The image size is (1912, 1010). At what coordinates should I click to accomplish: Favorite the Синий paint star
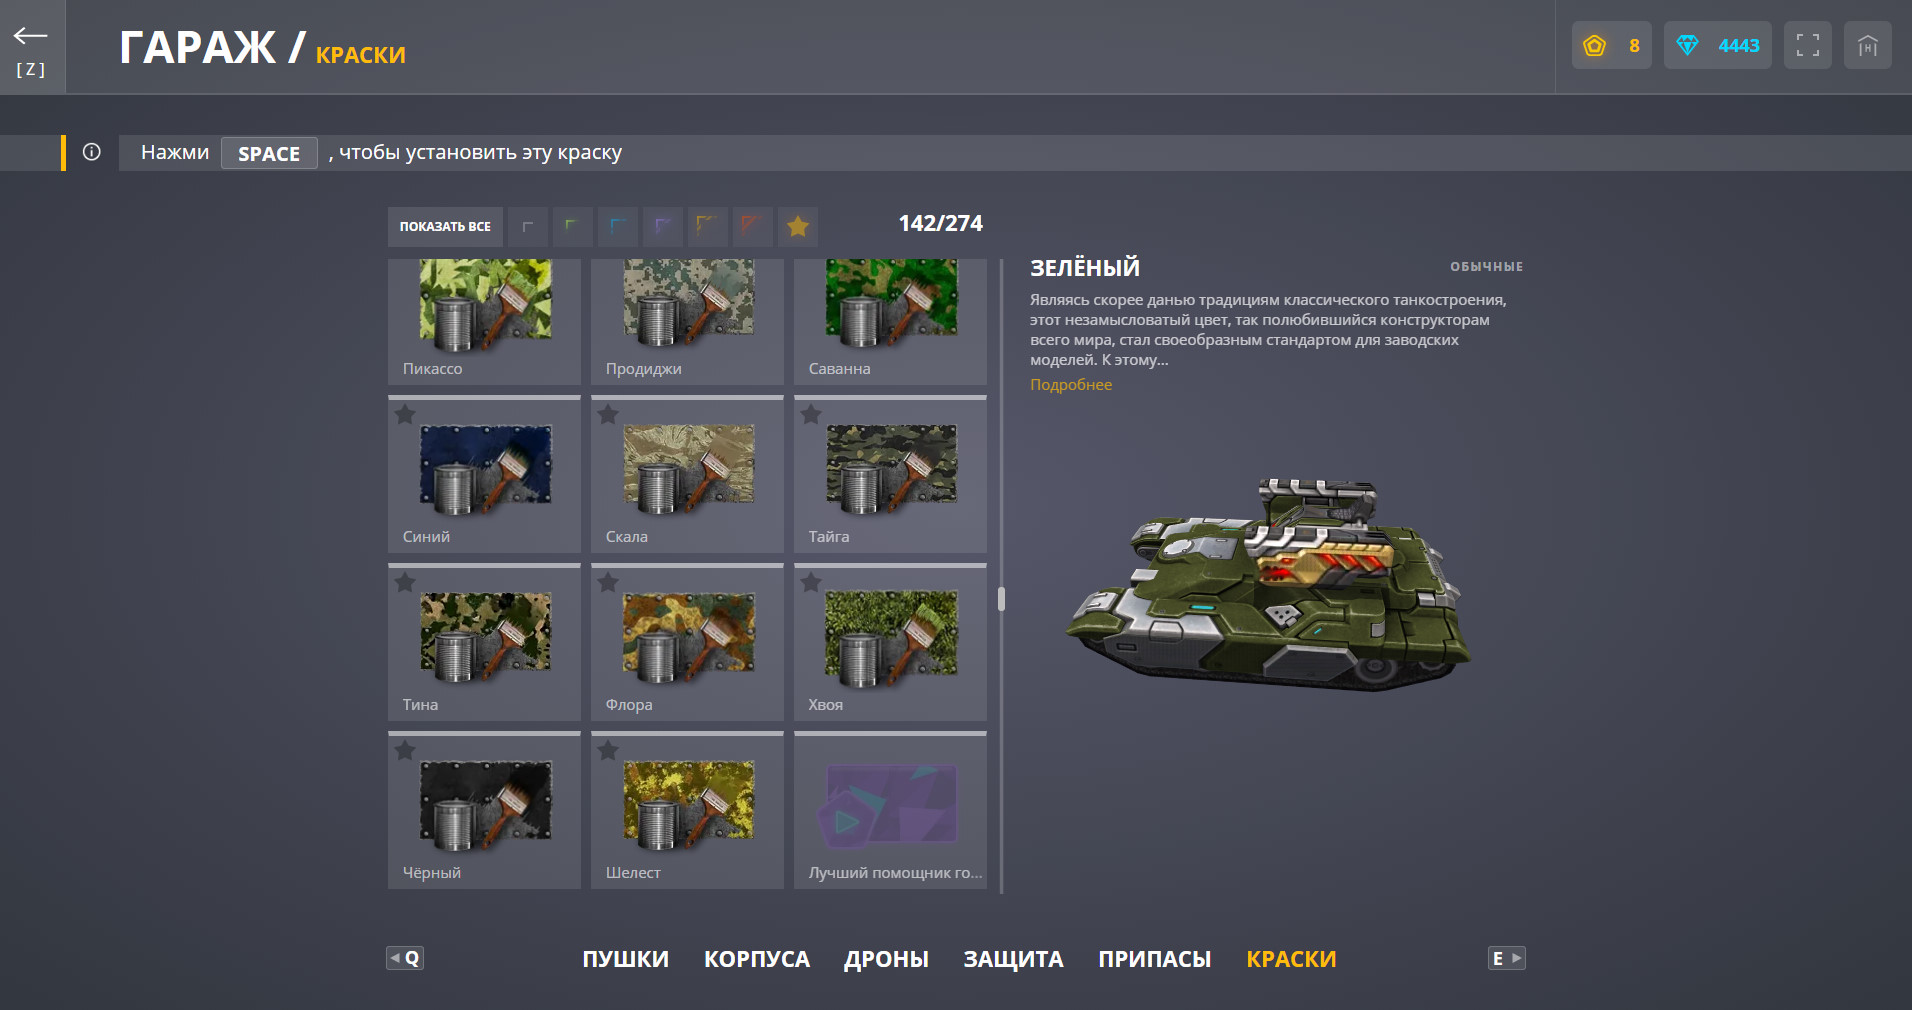tap(405, 414)
